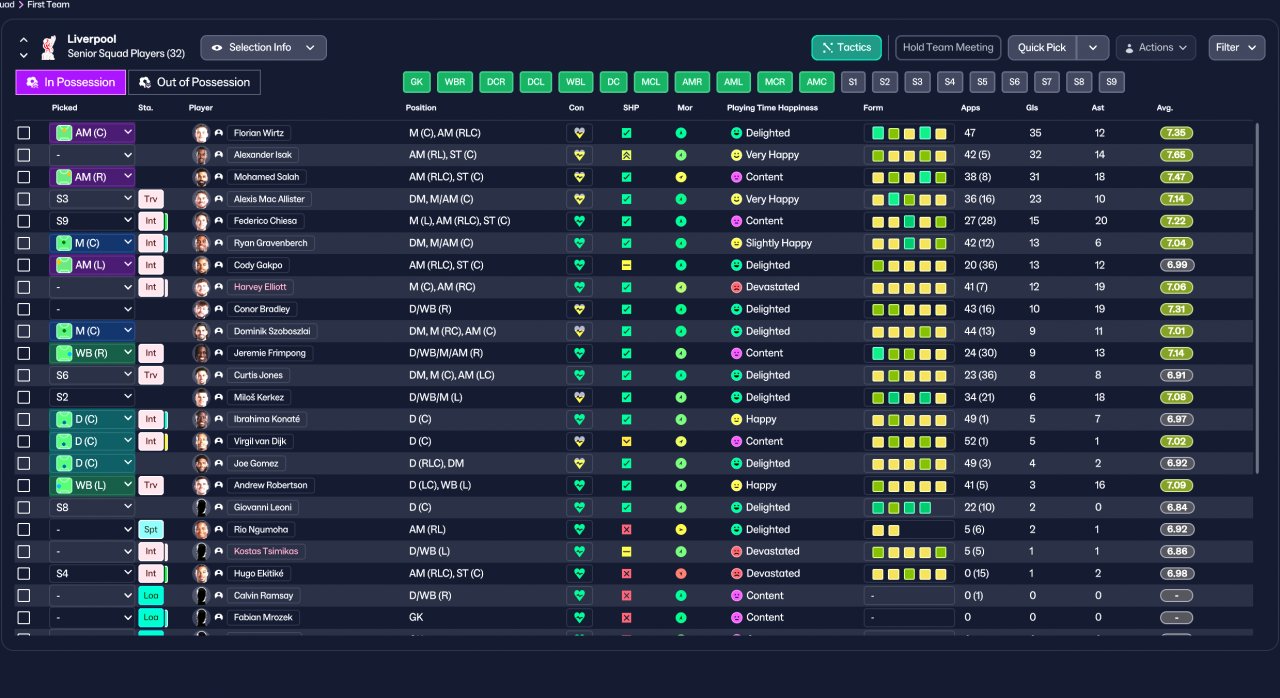
Task: Click Andrew Robertson's Trv status badge
Action: pyautogui.click(x=151, y=485)
